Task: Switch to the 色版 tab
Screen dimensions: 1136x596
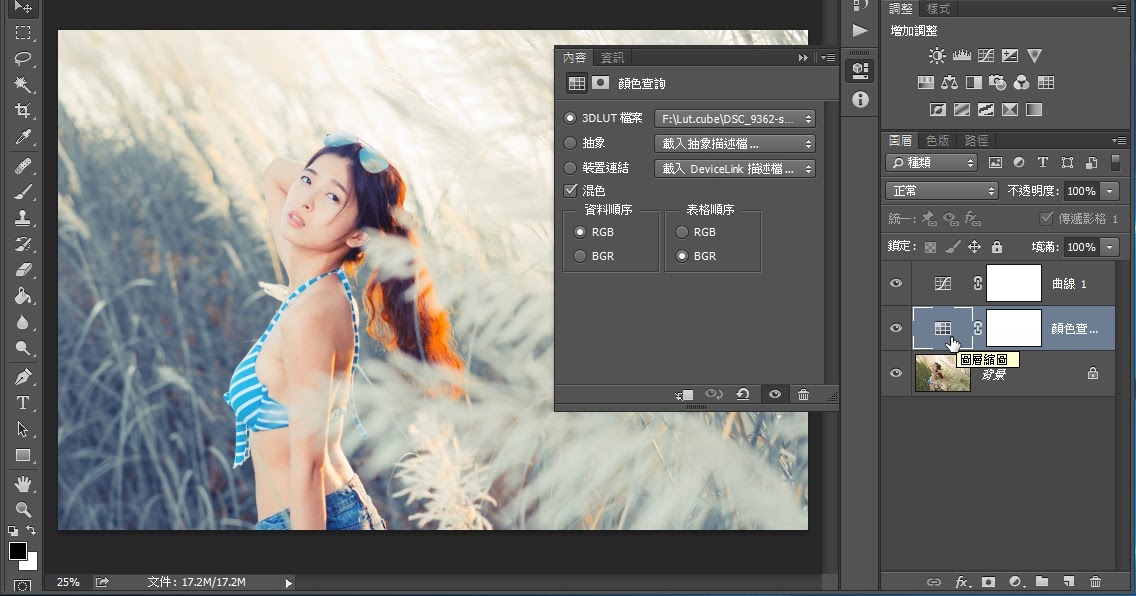Action: click(x=937, y=140)
